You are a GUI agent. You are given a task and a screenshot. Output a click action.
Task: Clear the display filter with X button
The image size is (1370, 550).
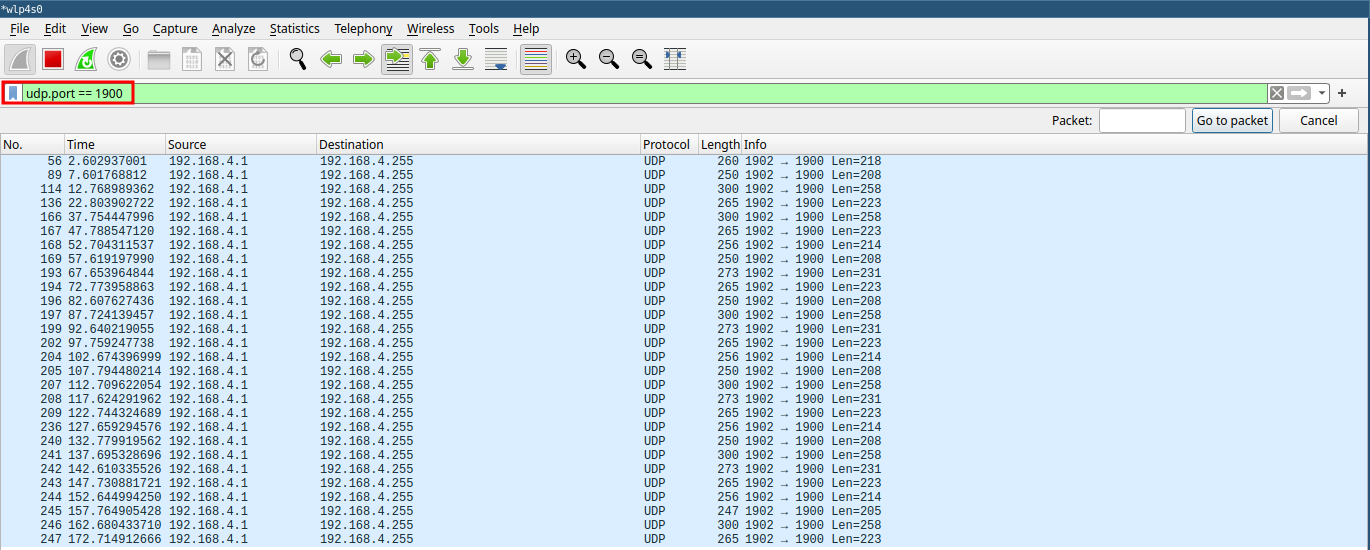pos(1276,93)
